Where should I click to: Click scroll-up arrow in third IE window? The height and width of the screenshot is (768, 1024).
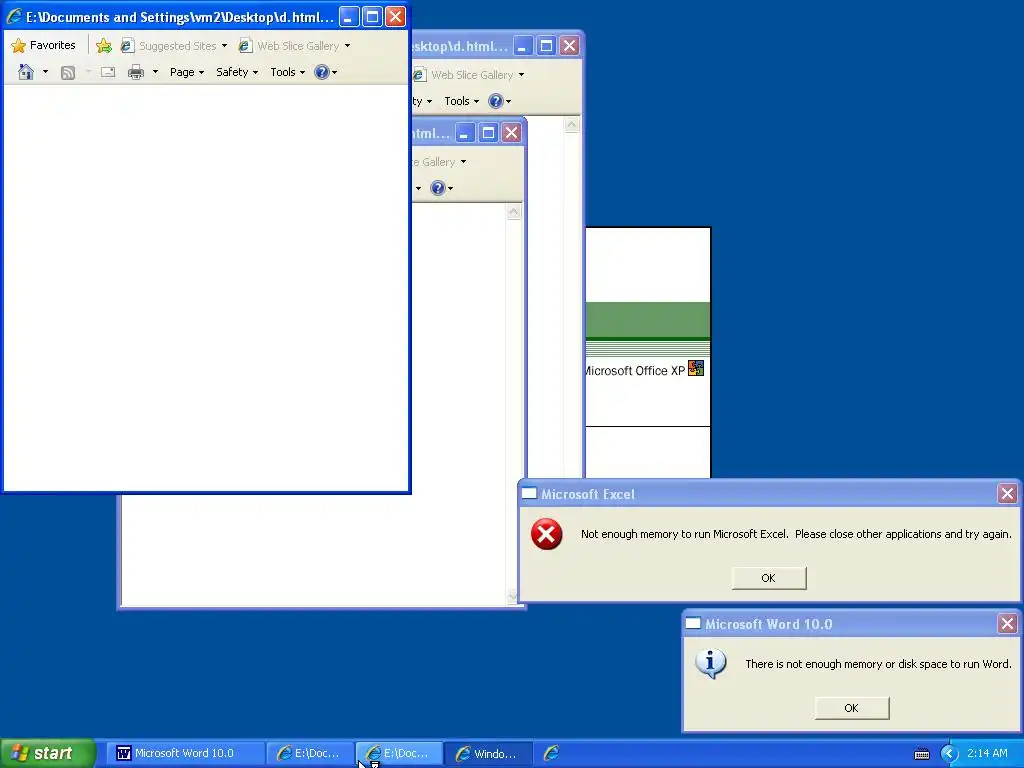click(x=514, y=212)
